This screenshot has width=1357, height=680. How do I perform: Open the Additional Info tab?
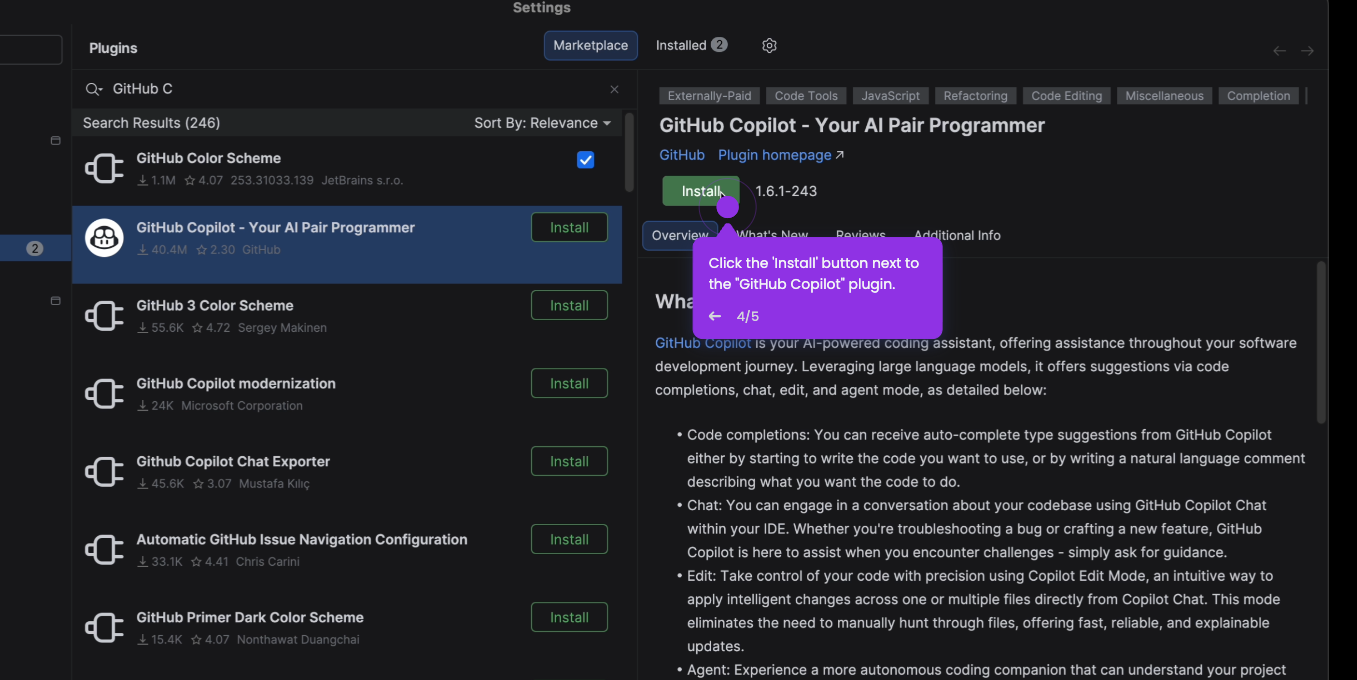(957, 235)
